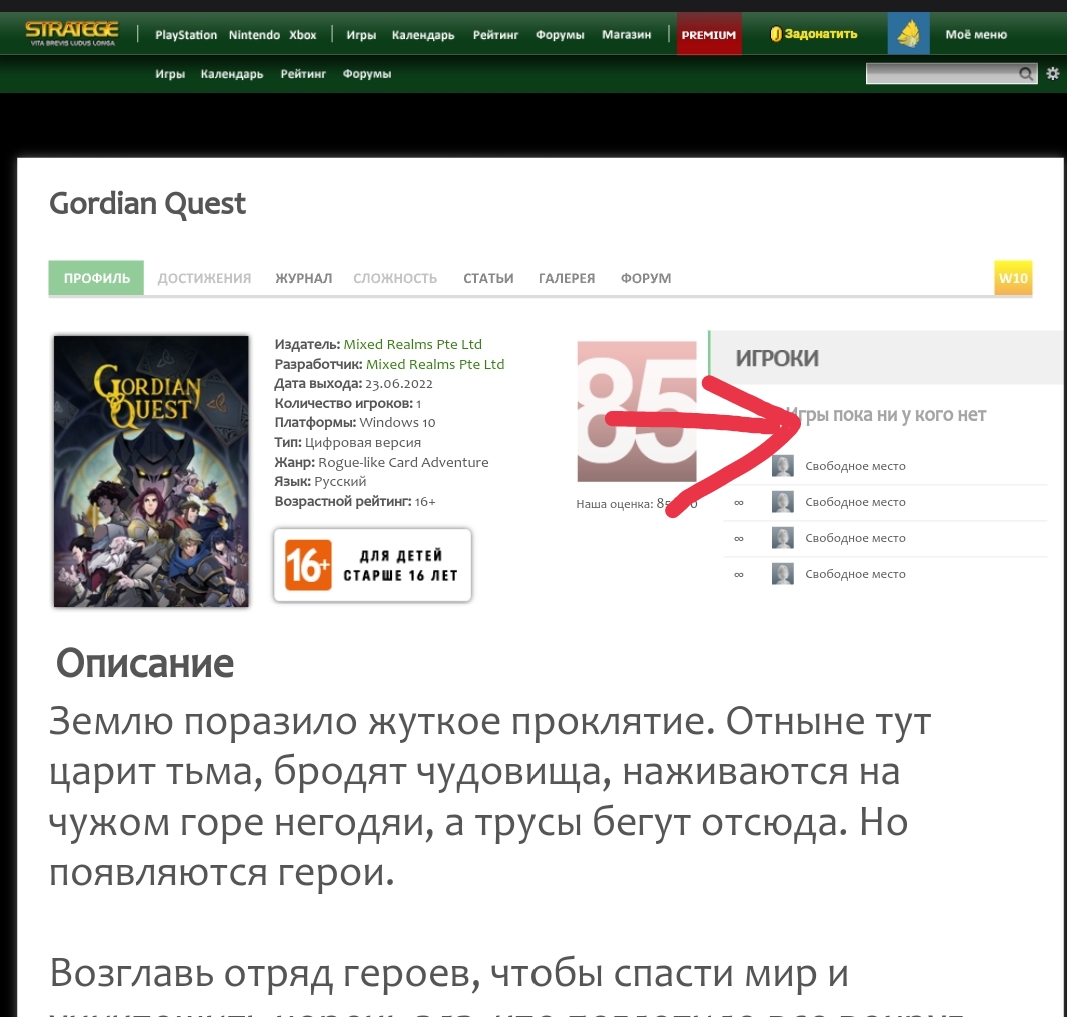
Task: Open the Gordian Quest cover art image
Action: 151,471
